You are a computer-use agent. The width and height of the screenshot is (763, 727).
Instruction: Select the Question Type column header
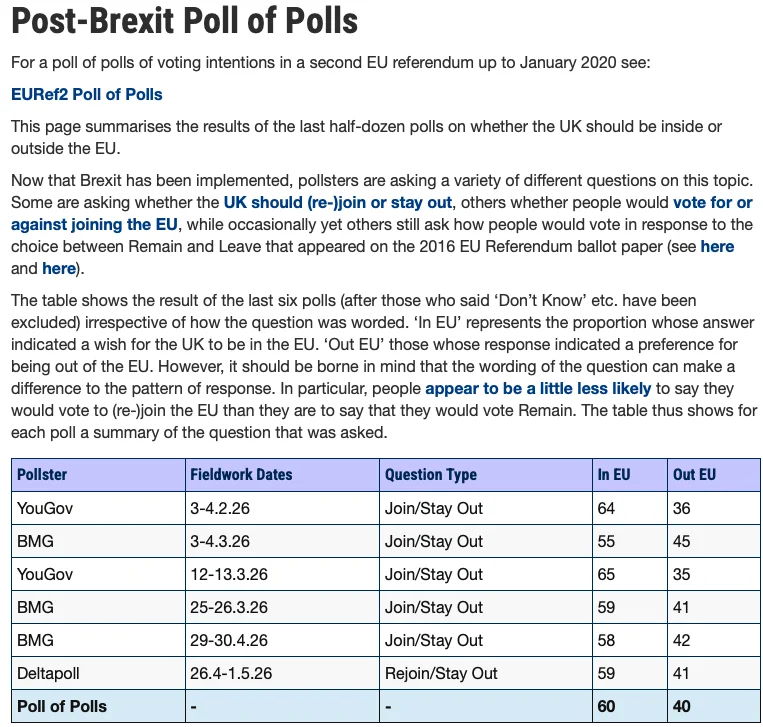[486, 474]
